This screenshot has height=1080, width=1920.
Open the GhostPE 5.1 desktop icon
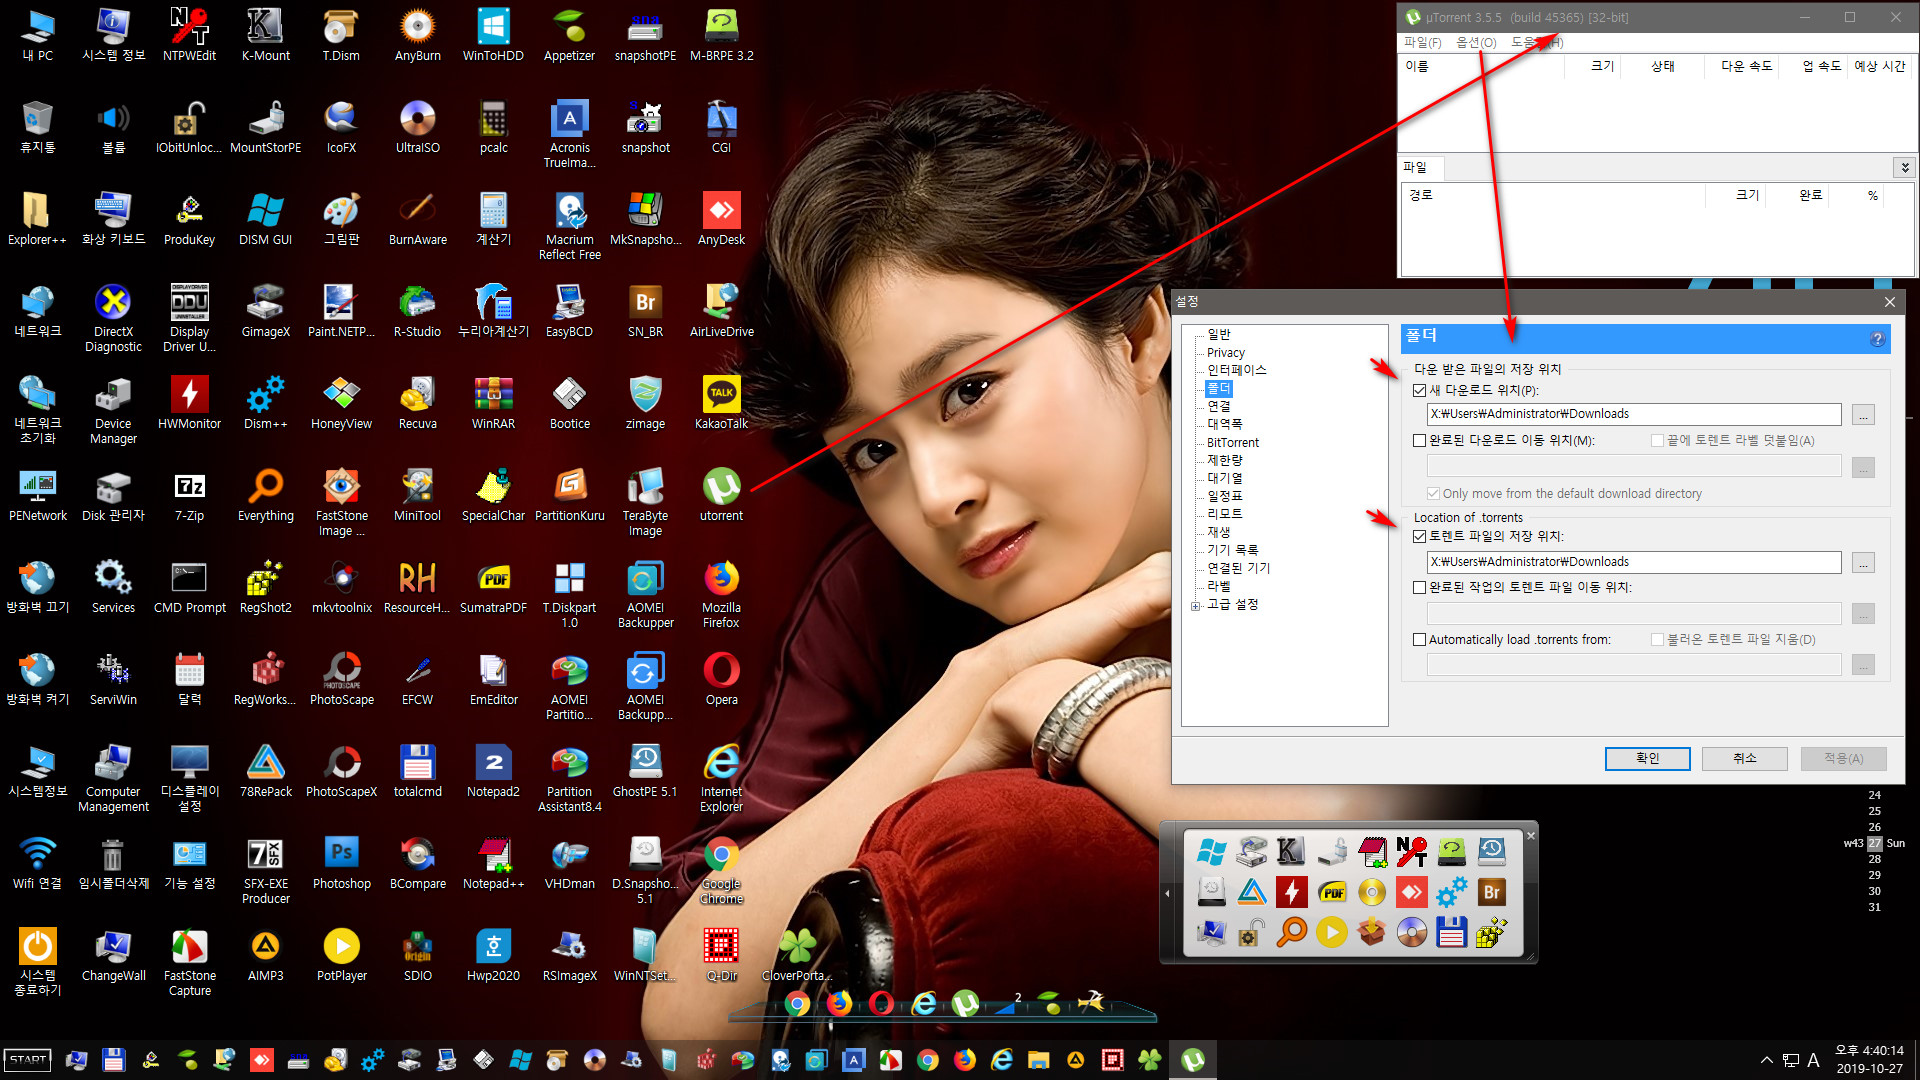click(645, 771)
